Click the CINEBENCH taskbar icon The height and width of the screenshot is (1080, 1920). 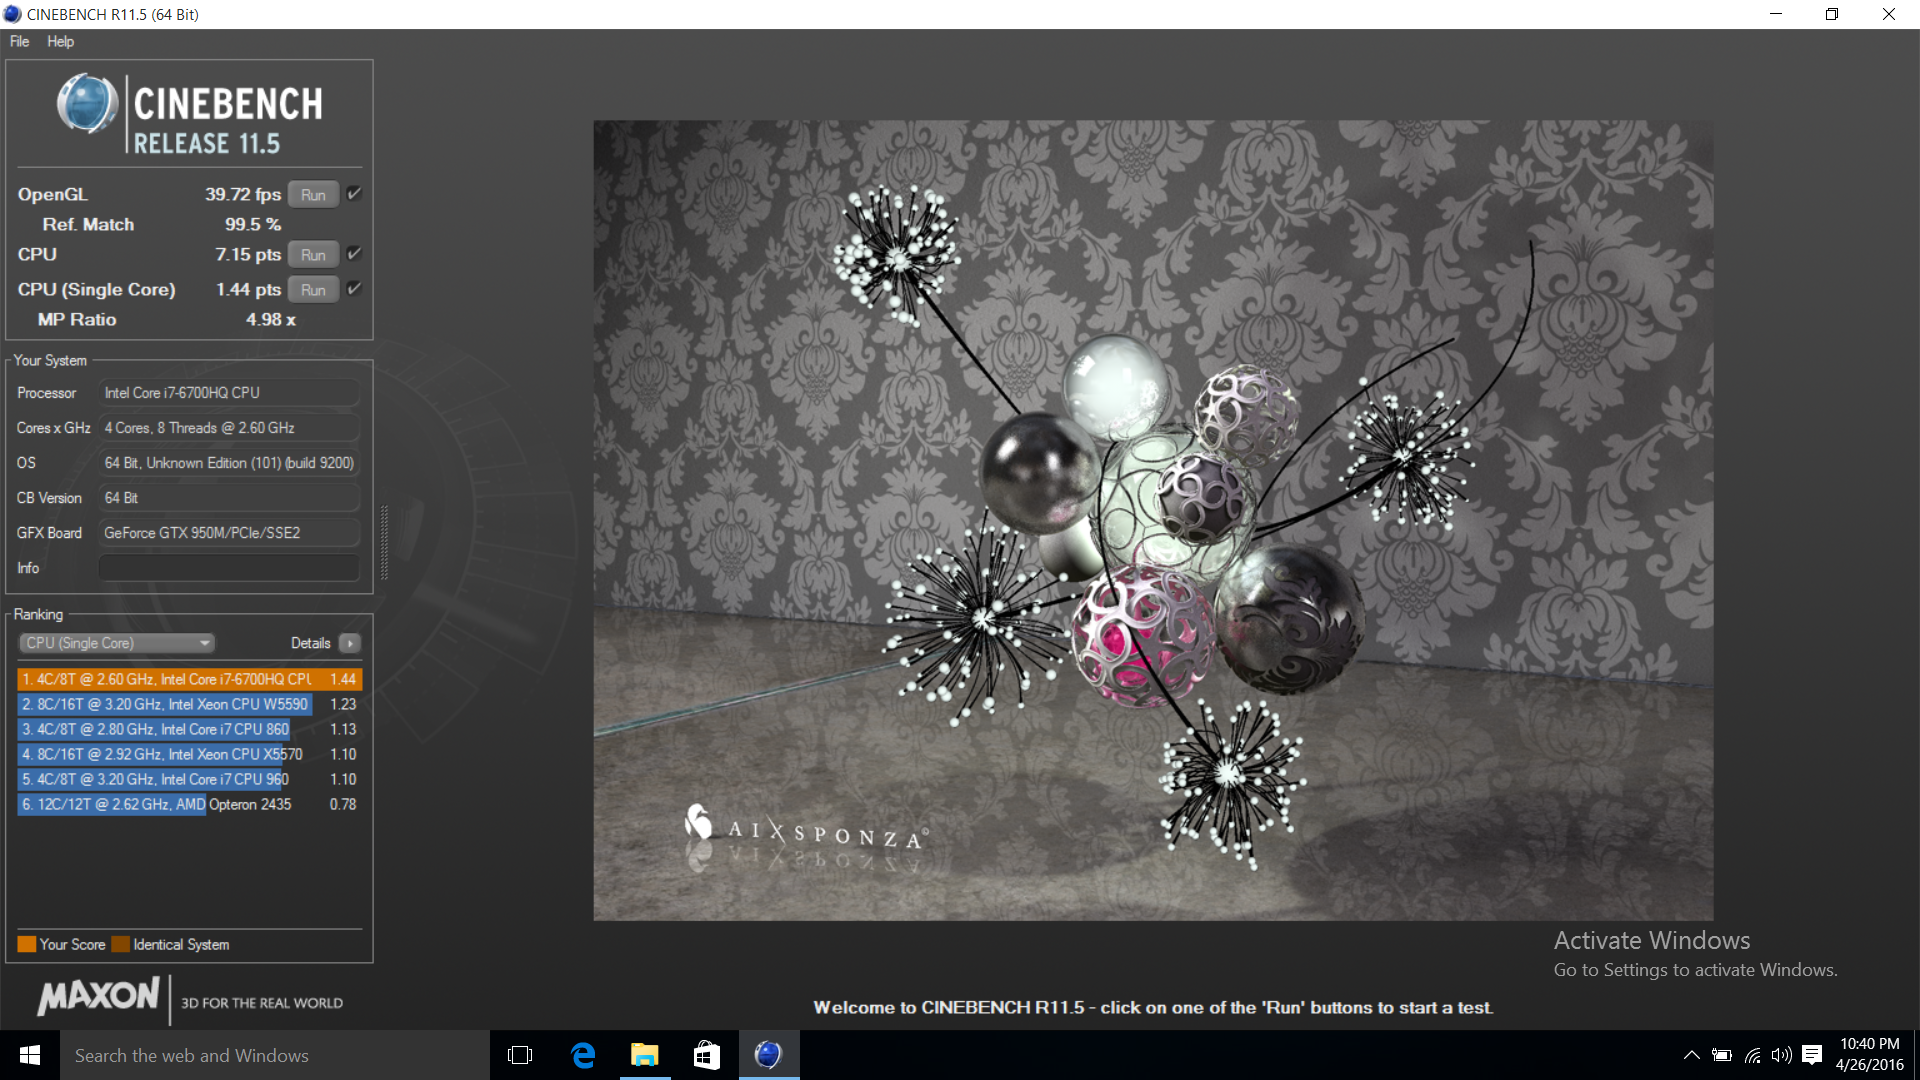coord(769,1055)
